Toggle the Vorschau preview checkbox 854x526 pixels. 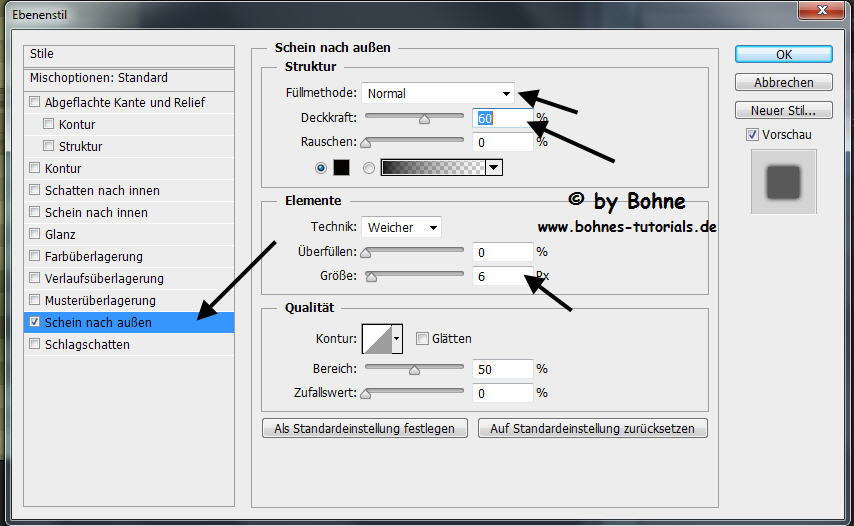click(752, 135)
